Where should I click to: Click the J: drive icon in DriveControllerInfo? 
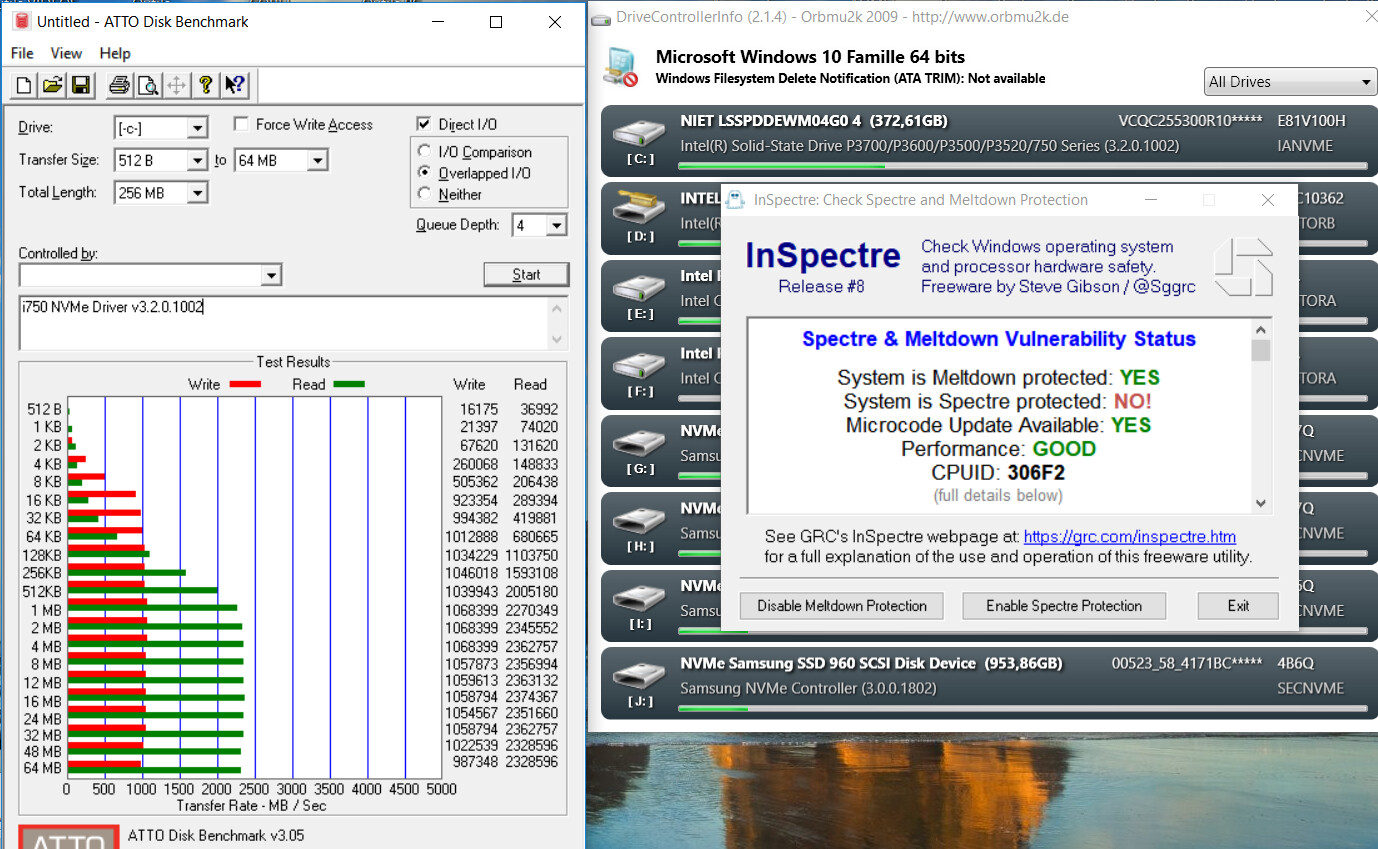[x=638, y=677]
